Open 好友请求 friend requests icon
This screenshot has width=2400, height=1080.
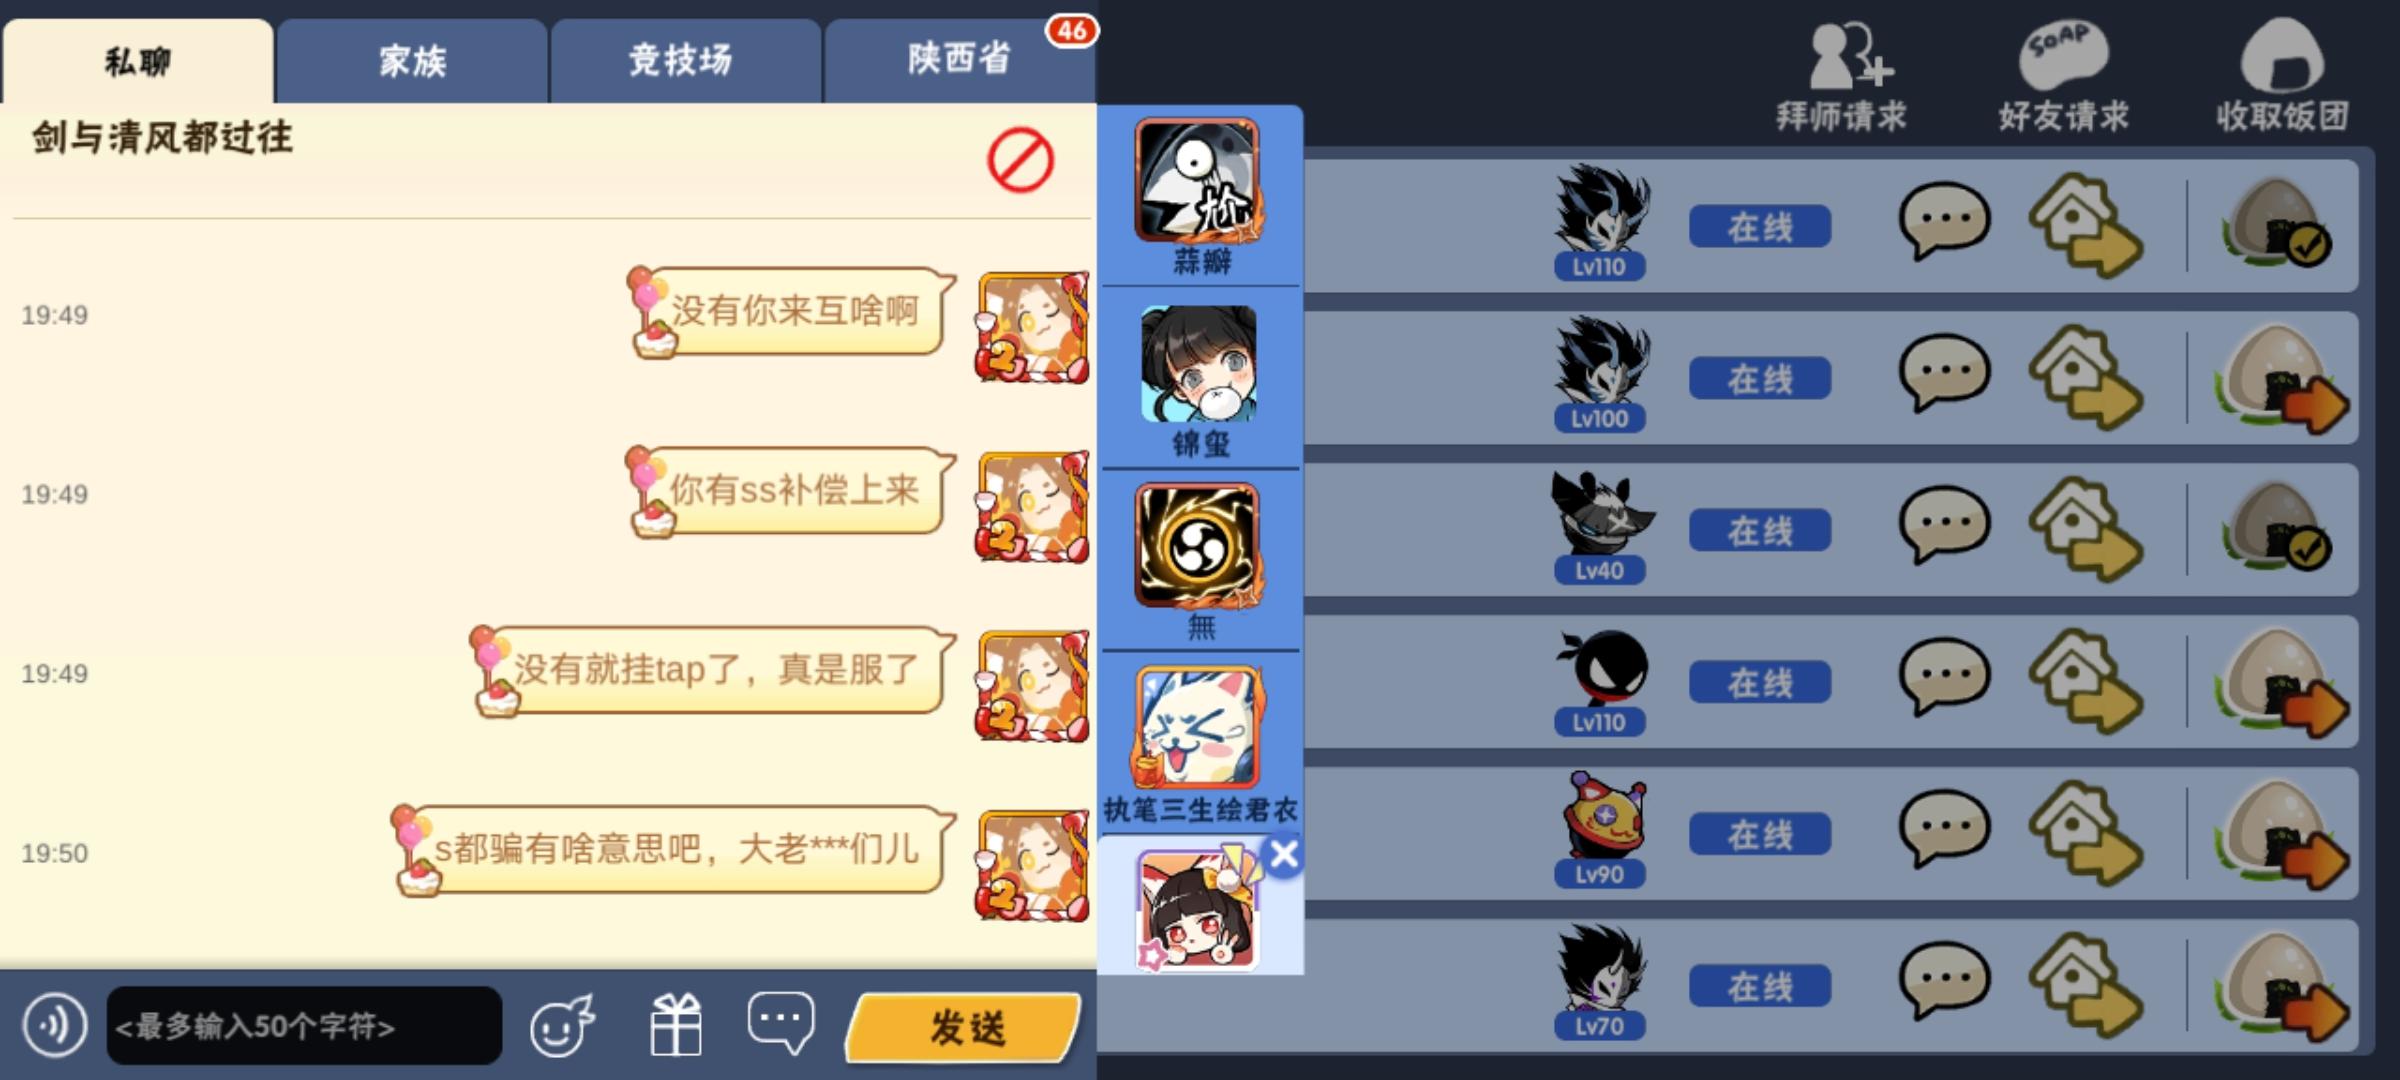click(2064, 77)
